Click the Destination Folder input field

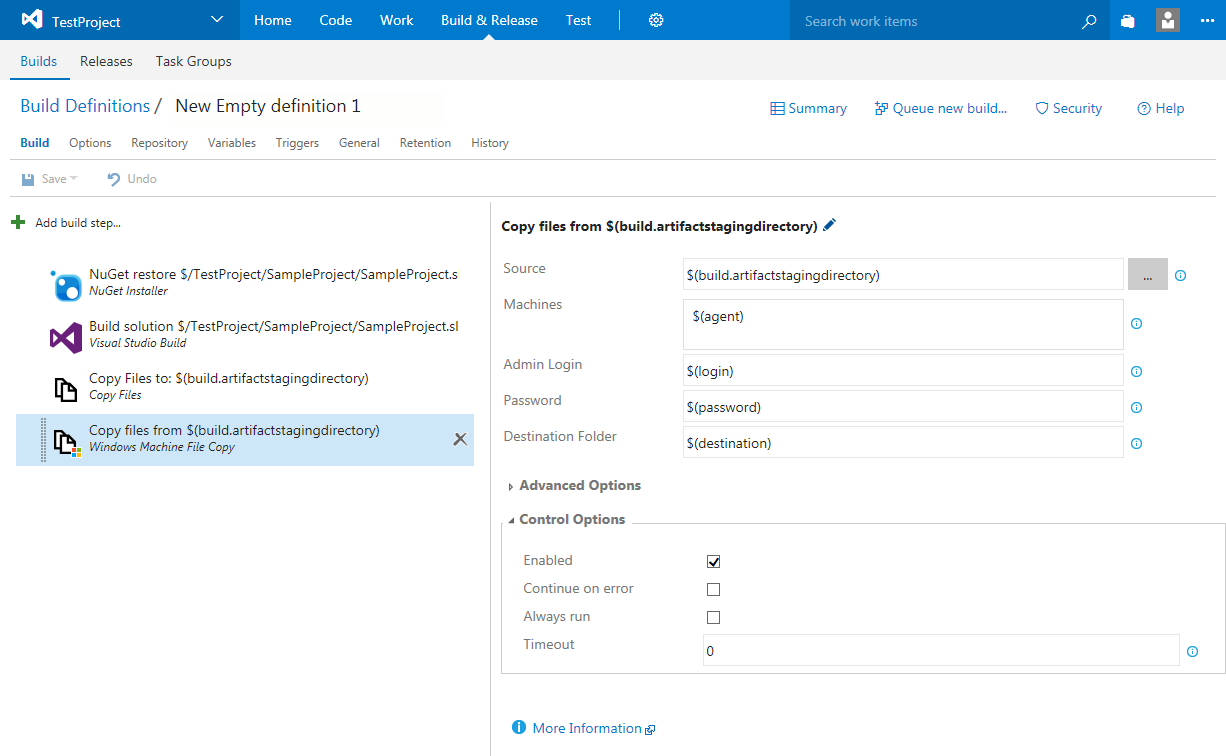pyautogui.click(x=903, y=443)
